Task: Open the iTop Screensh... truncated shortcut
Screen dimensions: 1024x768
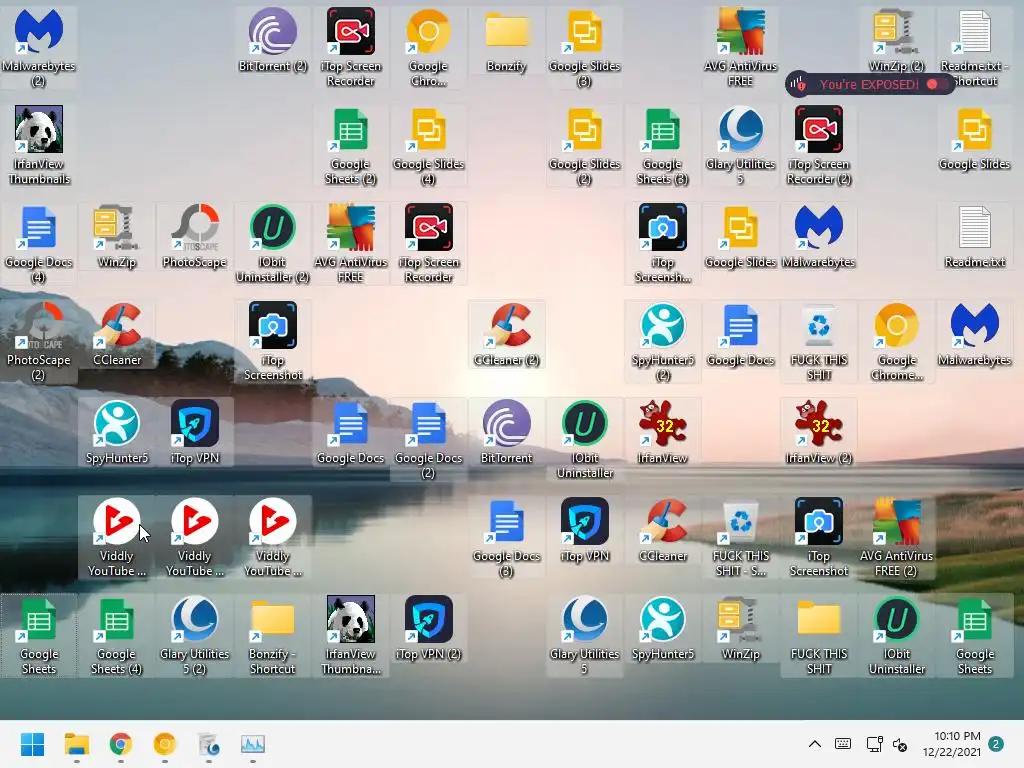Action: click(662, 243)
